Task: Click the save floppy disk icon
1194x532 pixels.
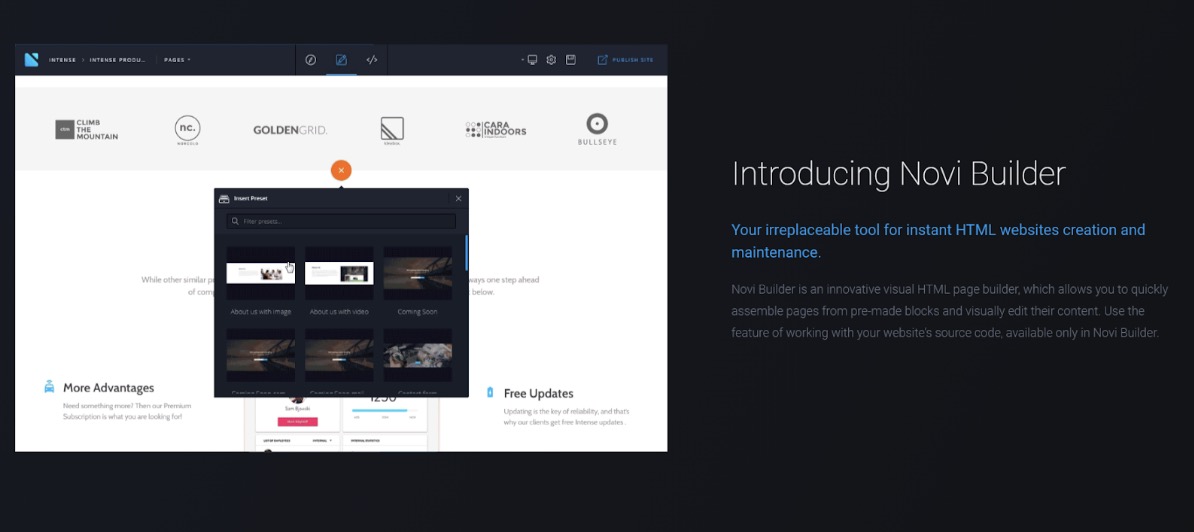Action: [571, 59]
